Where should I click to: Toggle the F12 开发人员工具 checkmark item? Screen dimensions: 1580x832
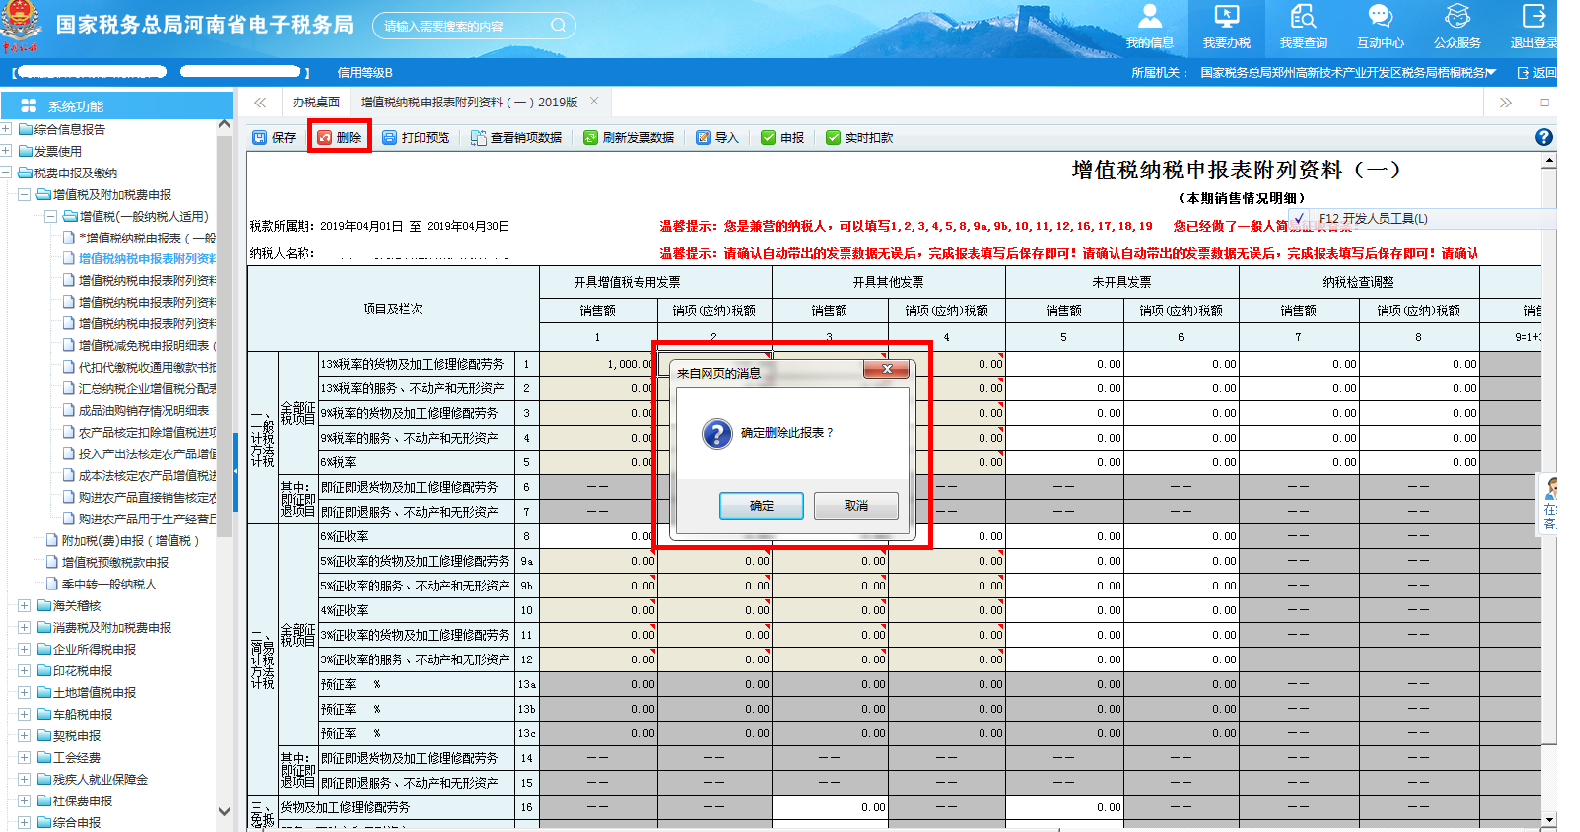click(x=1299, y=218)
